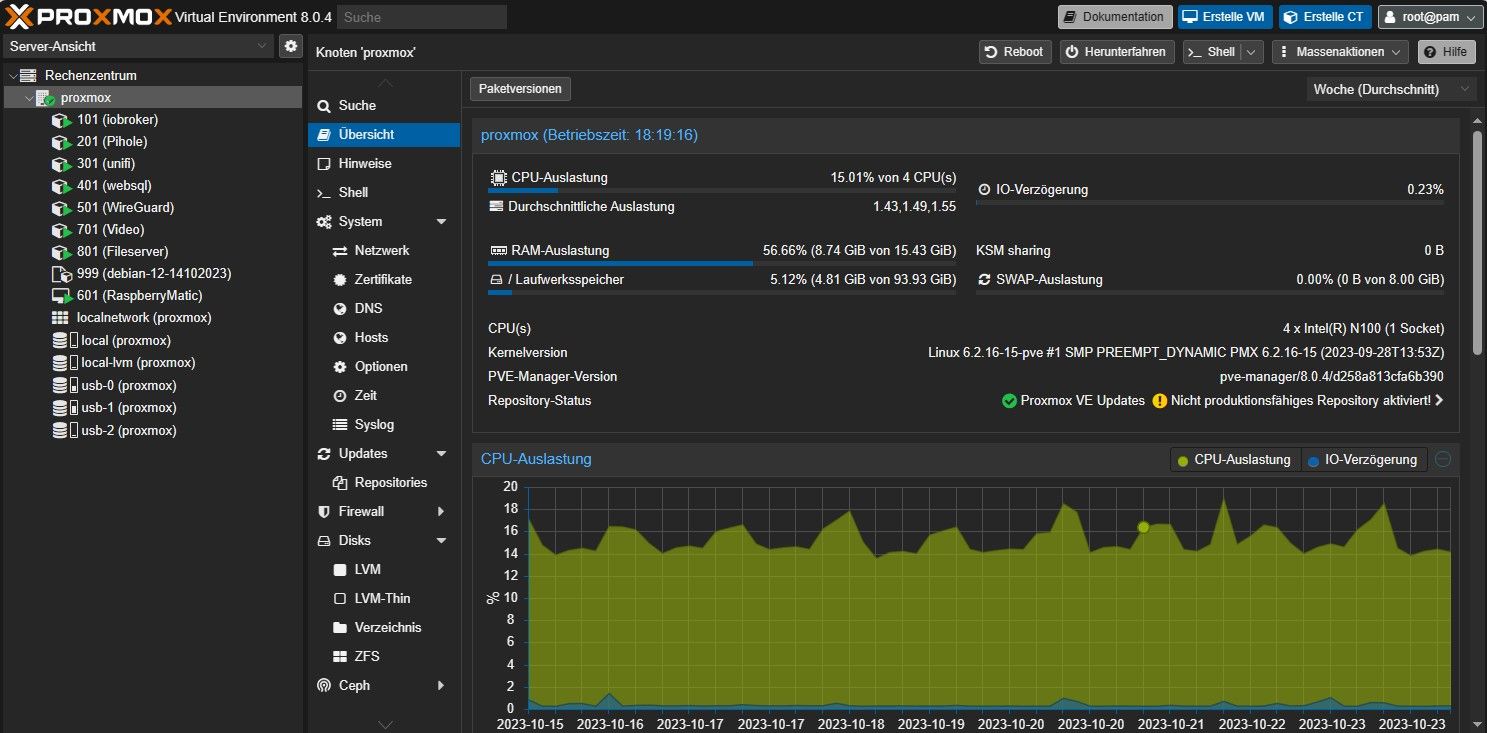Click the Erstelle VM button

[x=1225, y=17]
